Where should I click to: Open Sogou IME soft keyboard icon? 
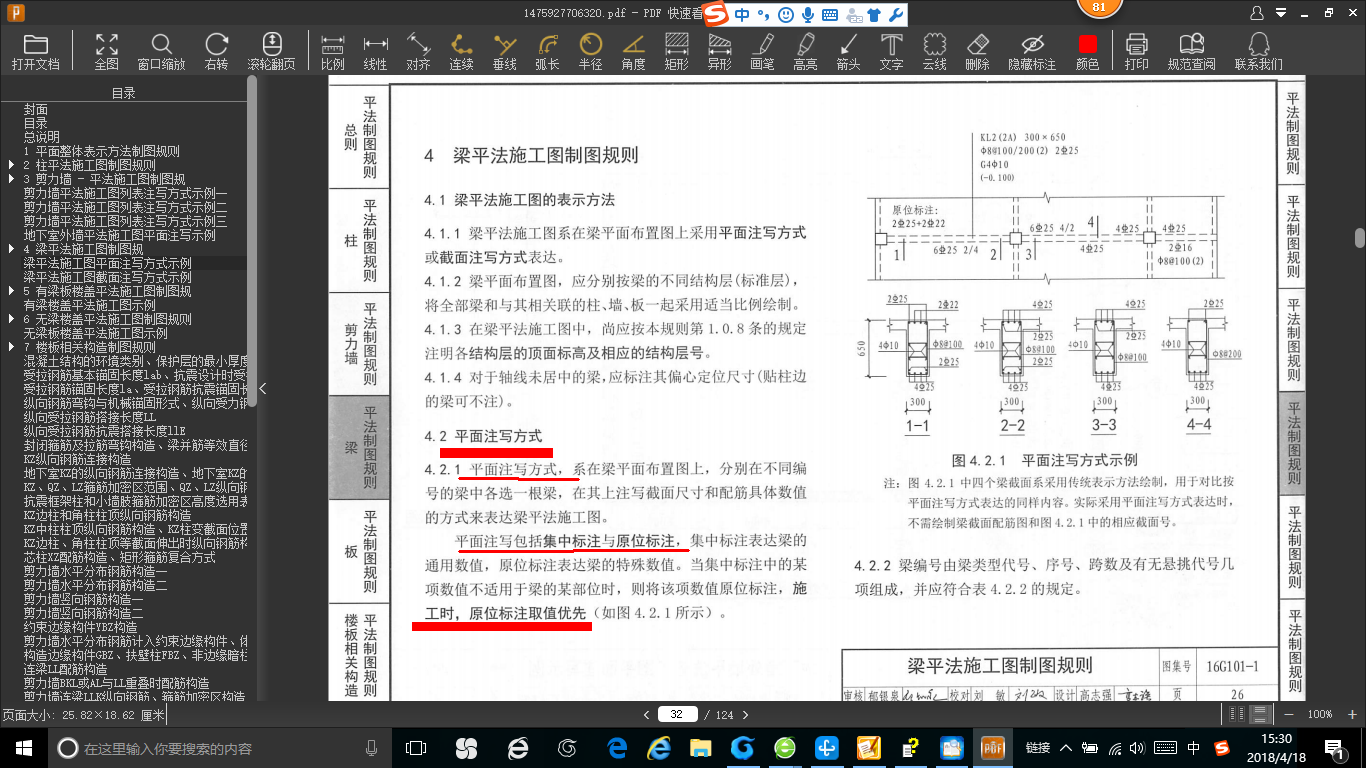829,15
